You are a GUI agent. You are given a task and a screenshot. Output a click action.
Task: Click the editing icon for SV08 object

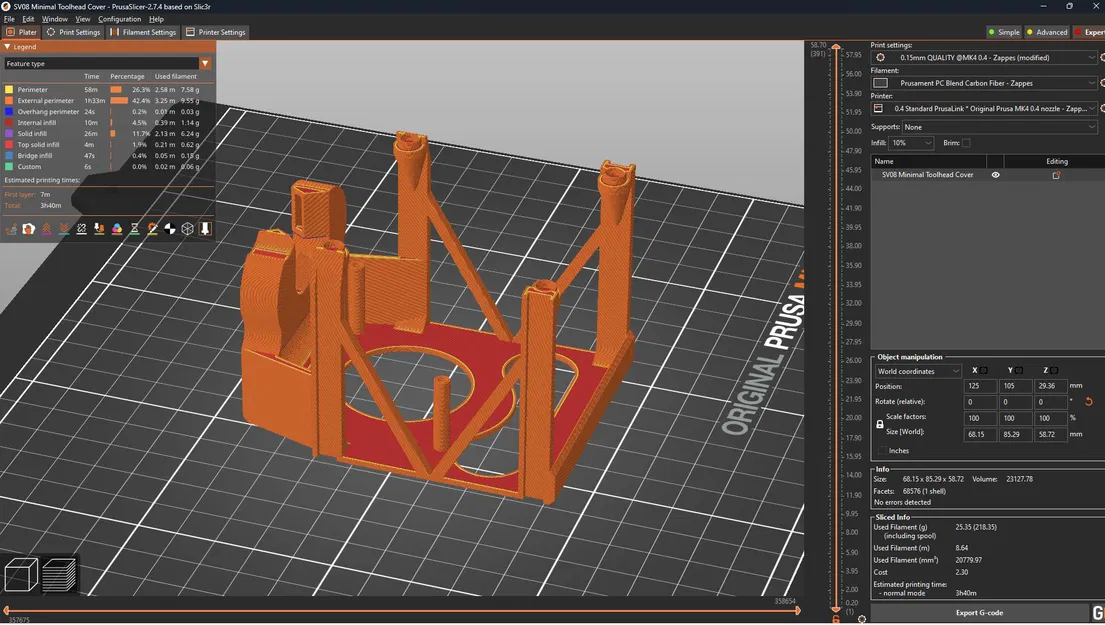(x=1056, y=175)
